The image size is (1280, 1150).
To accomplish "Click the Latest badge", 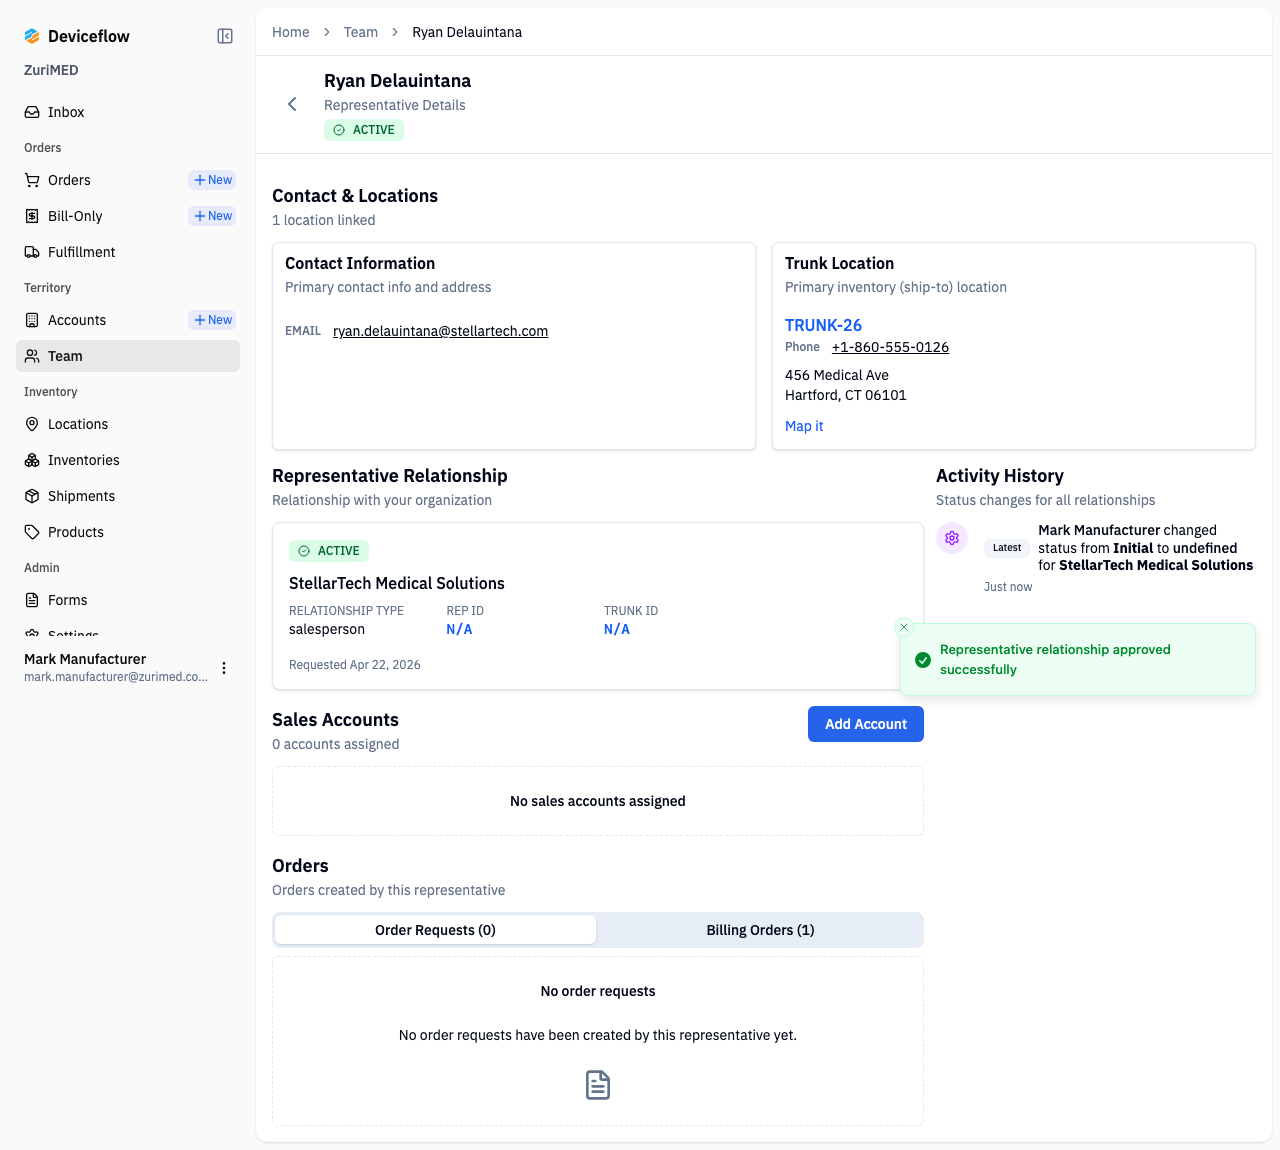I will coord(1007,548).
